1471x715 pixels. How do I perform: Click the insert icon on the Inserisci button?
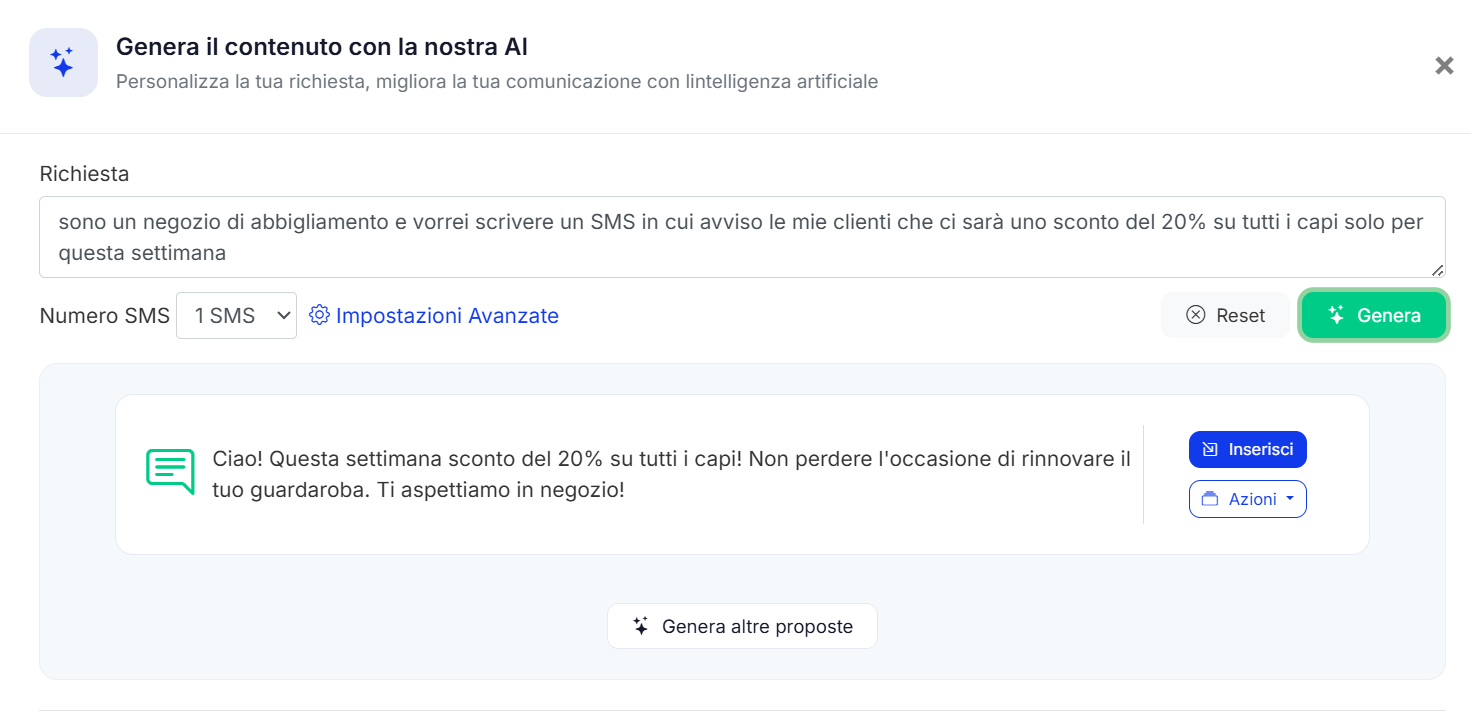(x=1213, y=449)
